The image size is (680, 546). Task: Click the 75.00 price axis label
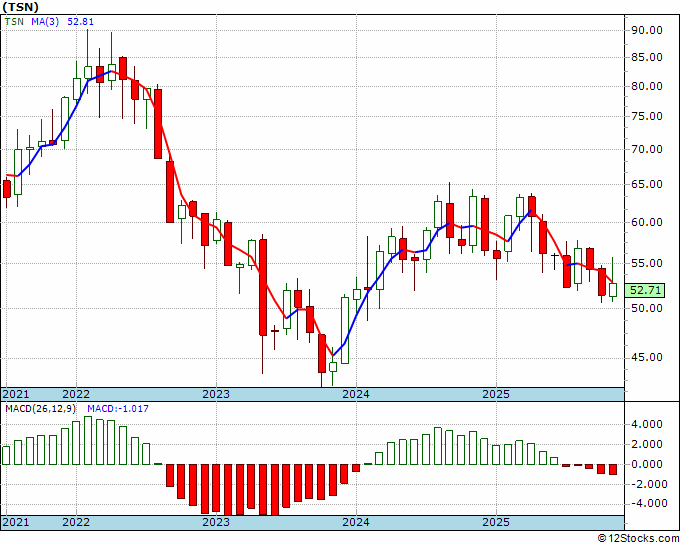click(x=647, y=116)
